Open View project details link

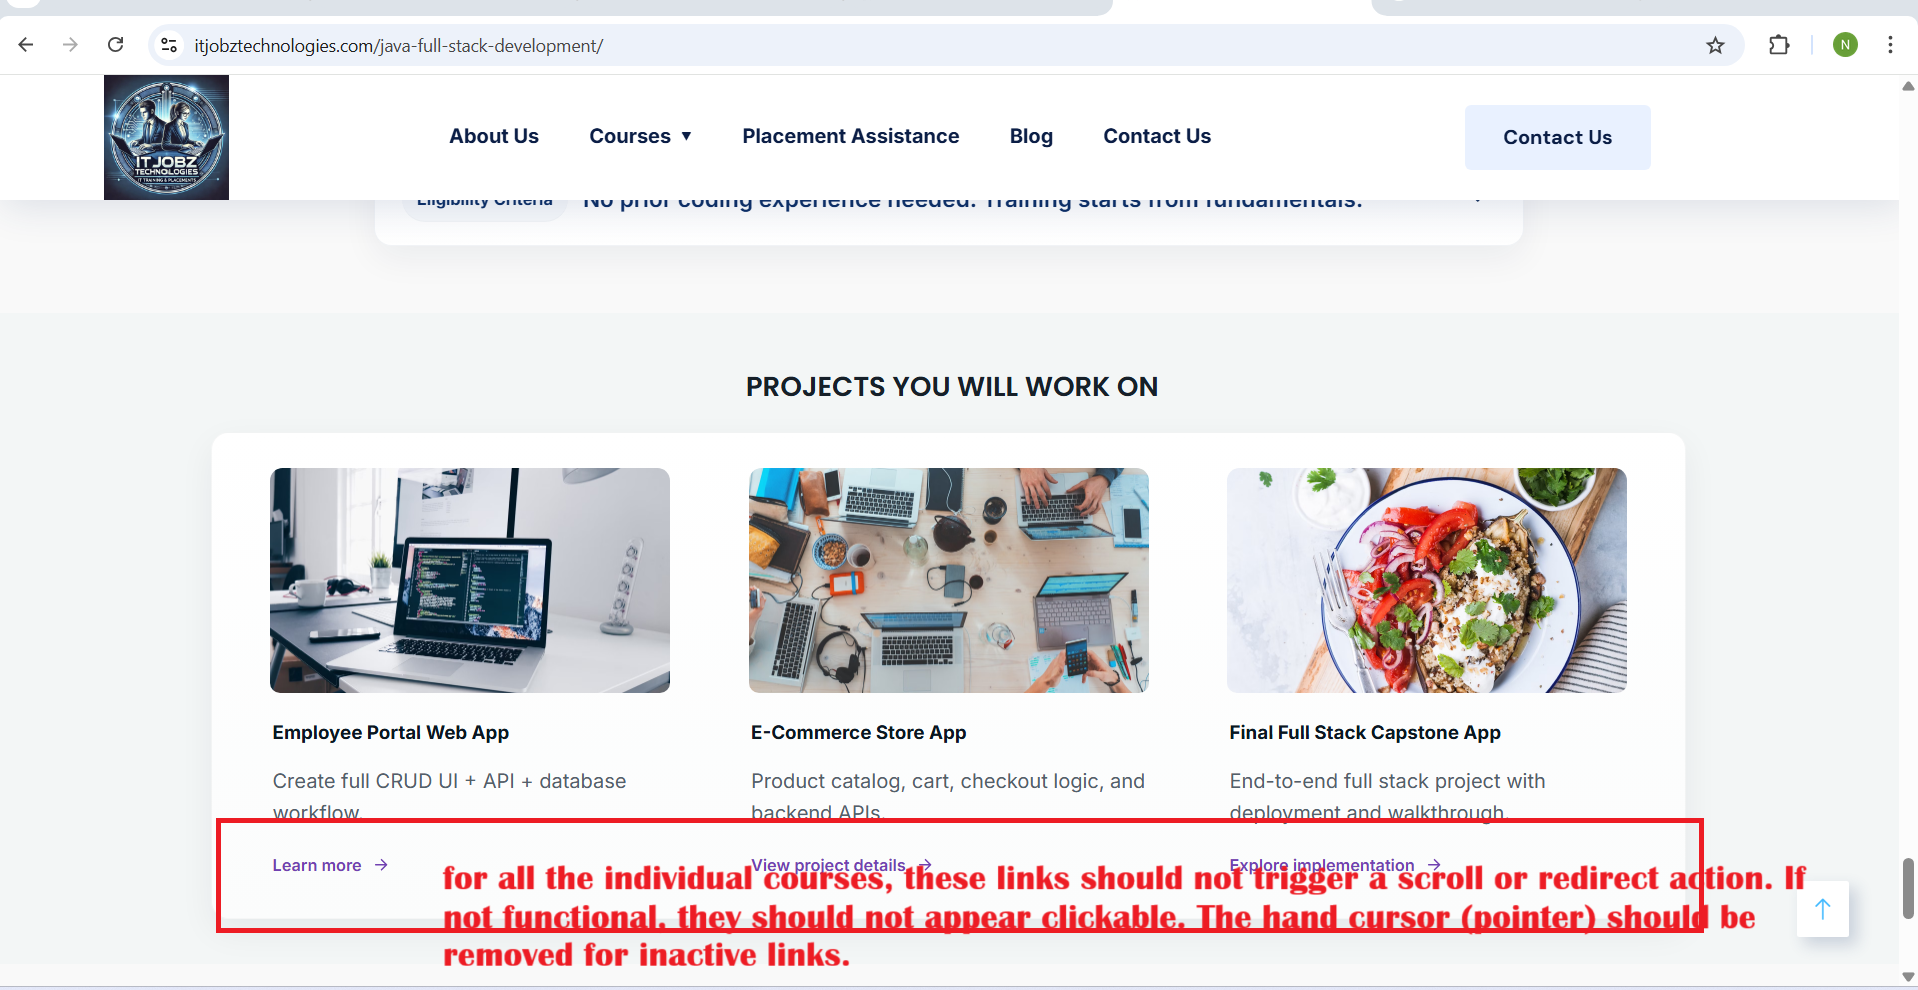pyautogui.click(x=841, y=865)
